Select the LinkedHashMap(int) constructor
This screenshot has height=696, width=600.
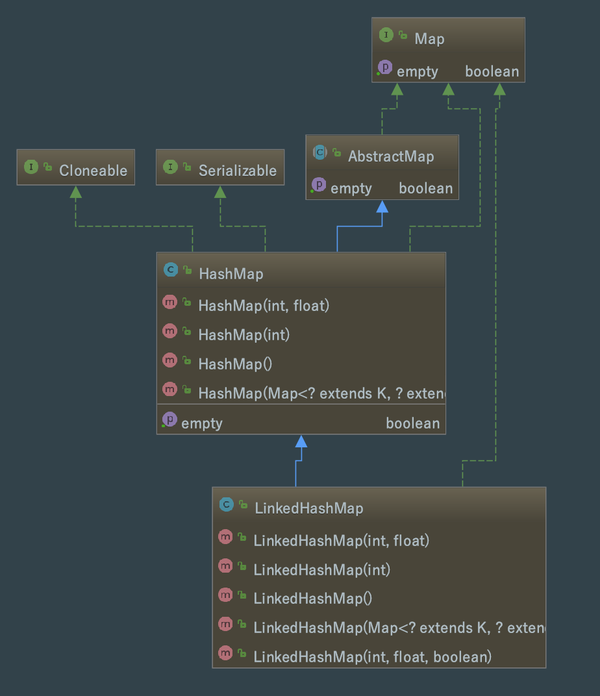pyautogui.click(x=322, y=570)
